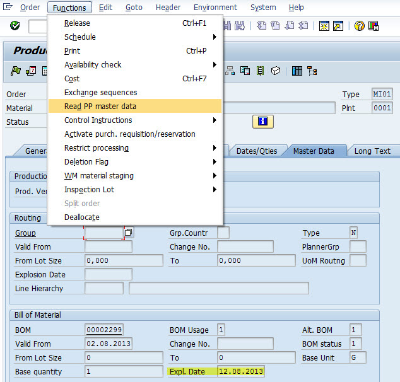Click the routing Group input field

[x=104, y=233]
